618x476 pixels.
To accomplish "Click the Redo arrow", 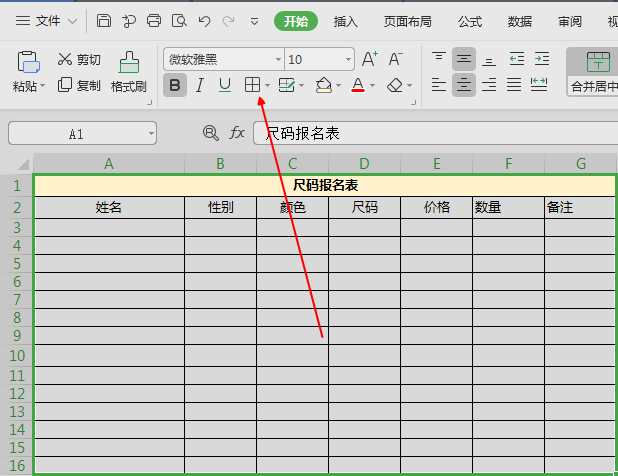I will [x=229, y=20].
